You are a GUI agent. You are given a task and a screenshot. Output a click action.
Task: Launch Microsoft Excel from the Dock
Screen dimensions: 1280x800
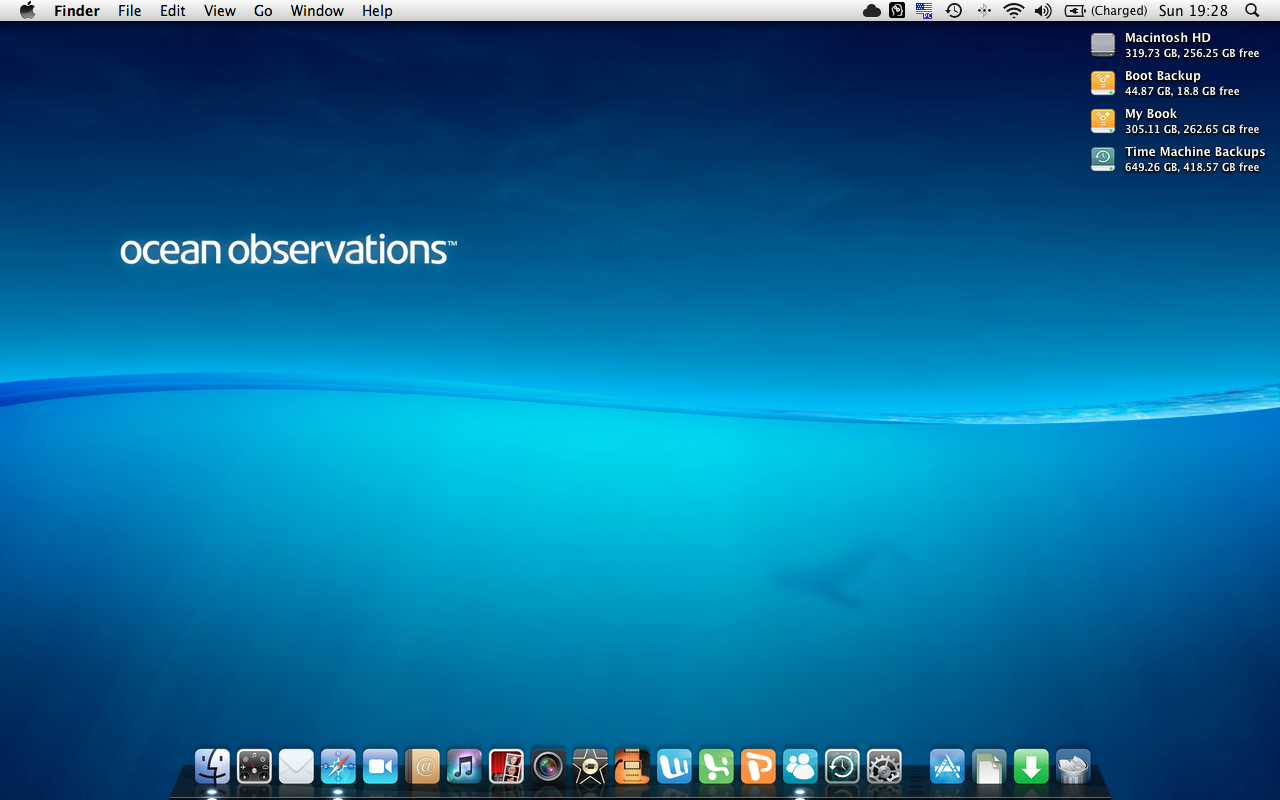(x=716, y=767)
